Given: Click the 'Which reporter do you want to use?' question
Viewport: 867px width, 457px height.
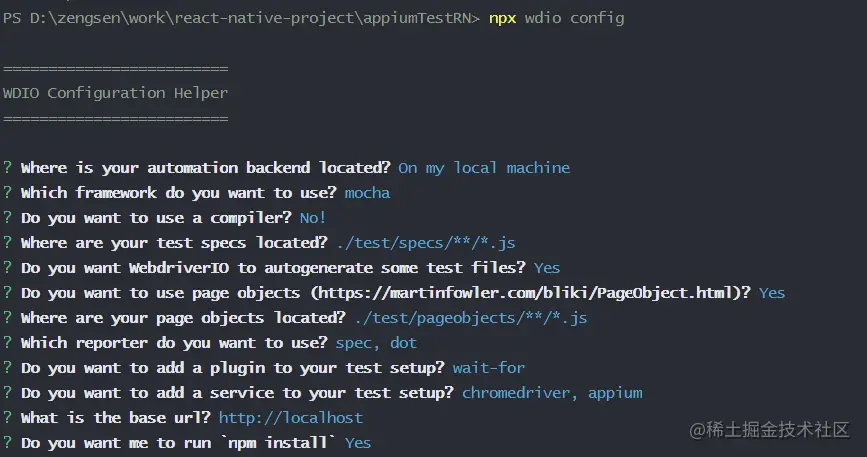Looking at the screenshot, I should (x=174, y=343).
